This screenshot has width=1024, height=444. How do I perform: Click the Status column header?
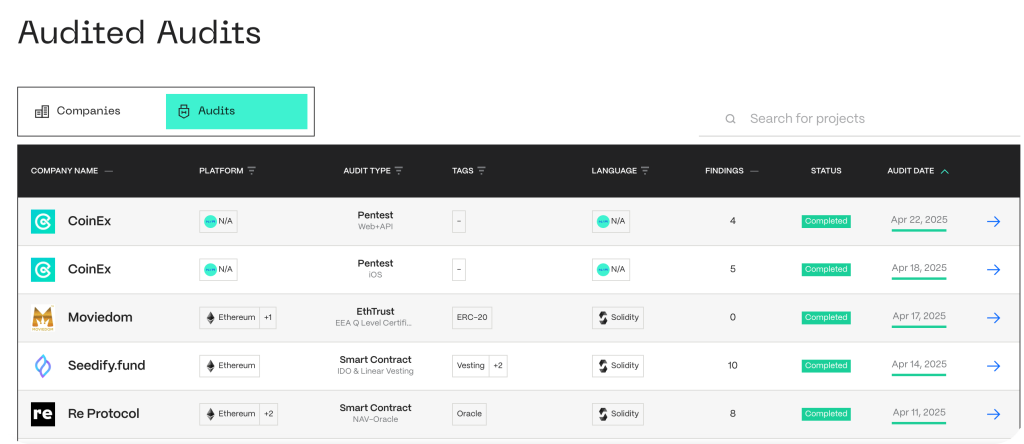[x=825, y=171]
